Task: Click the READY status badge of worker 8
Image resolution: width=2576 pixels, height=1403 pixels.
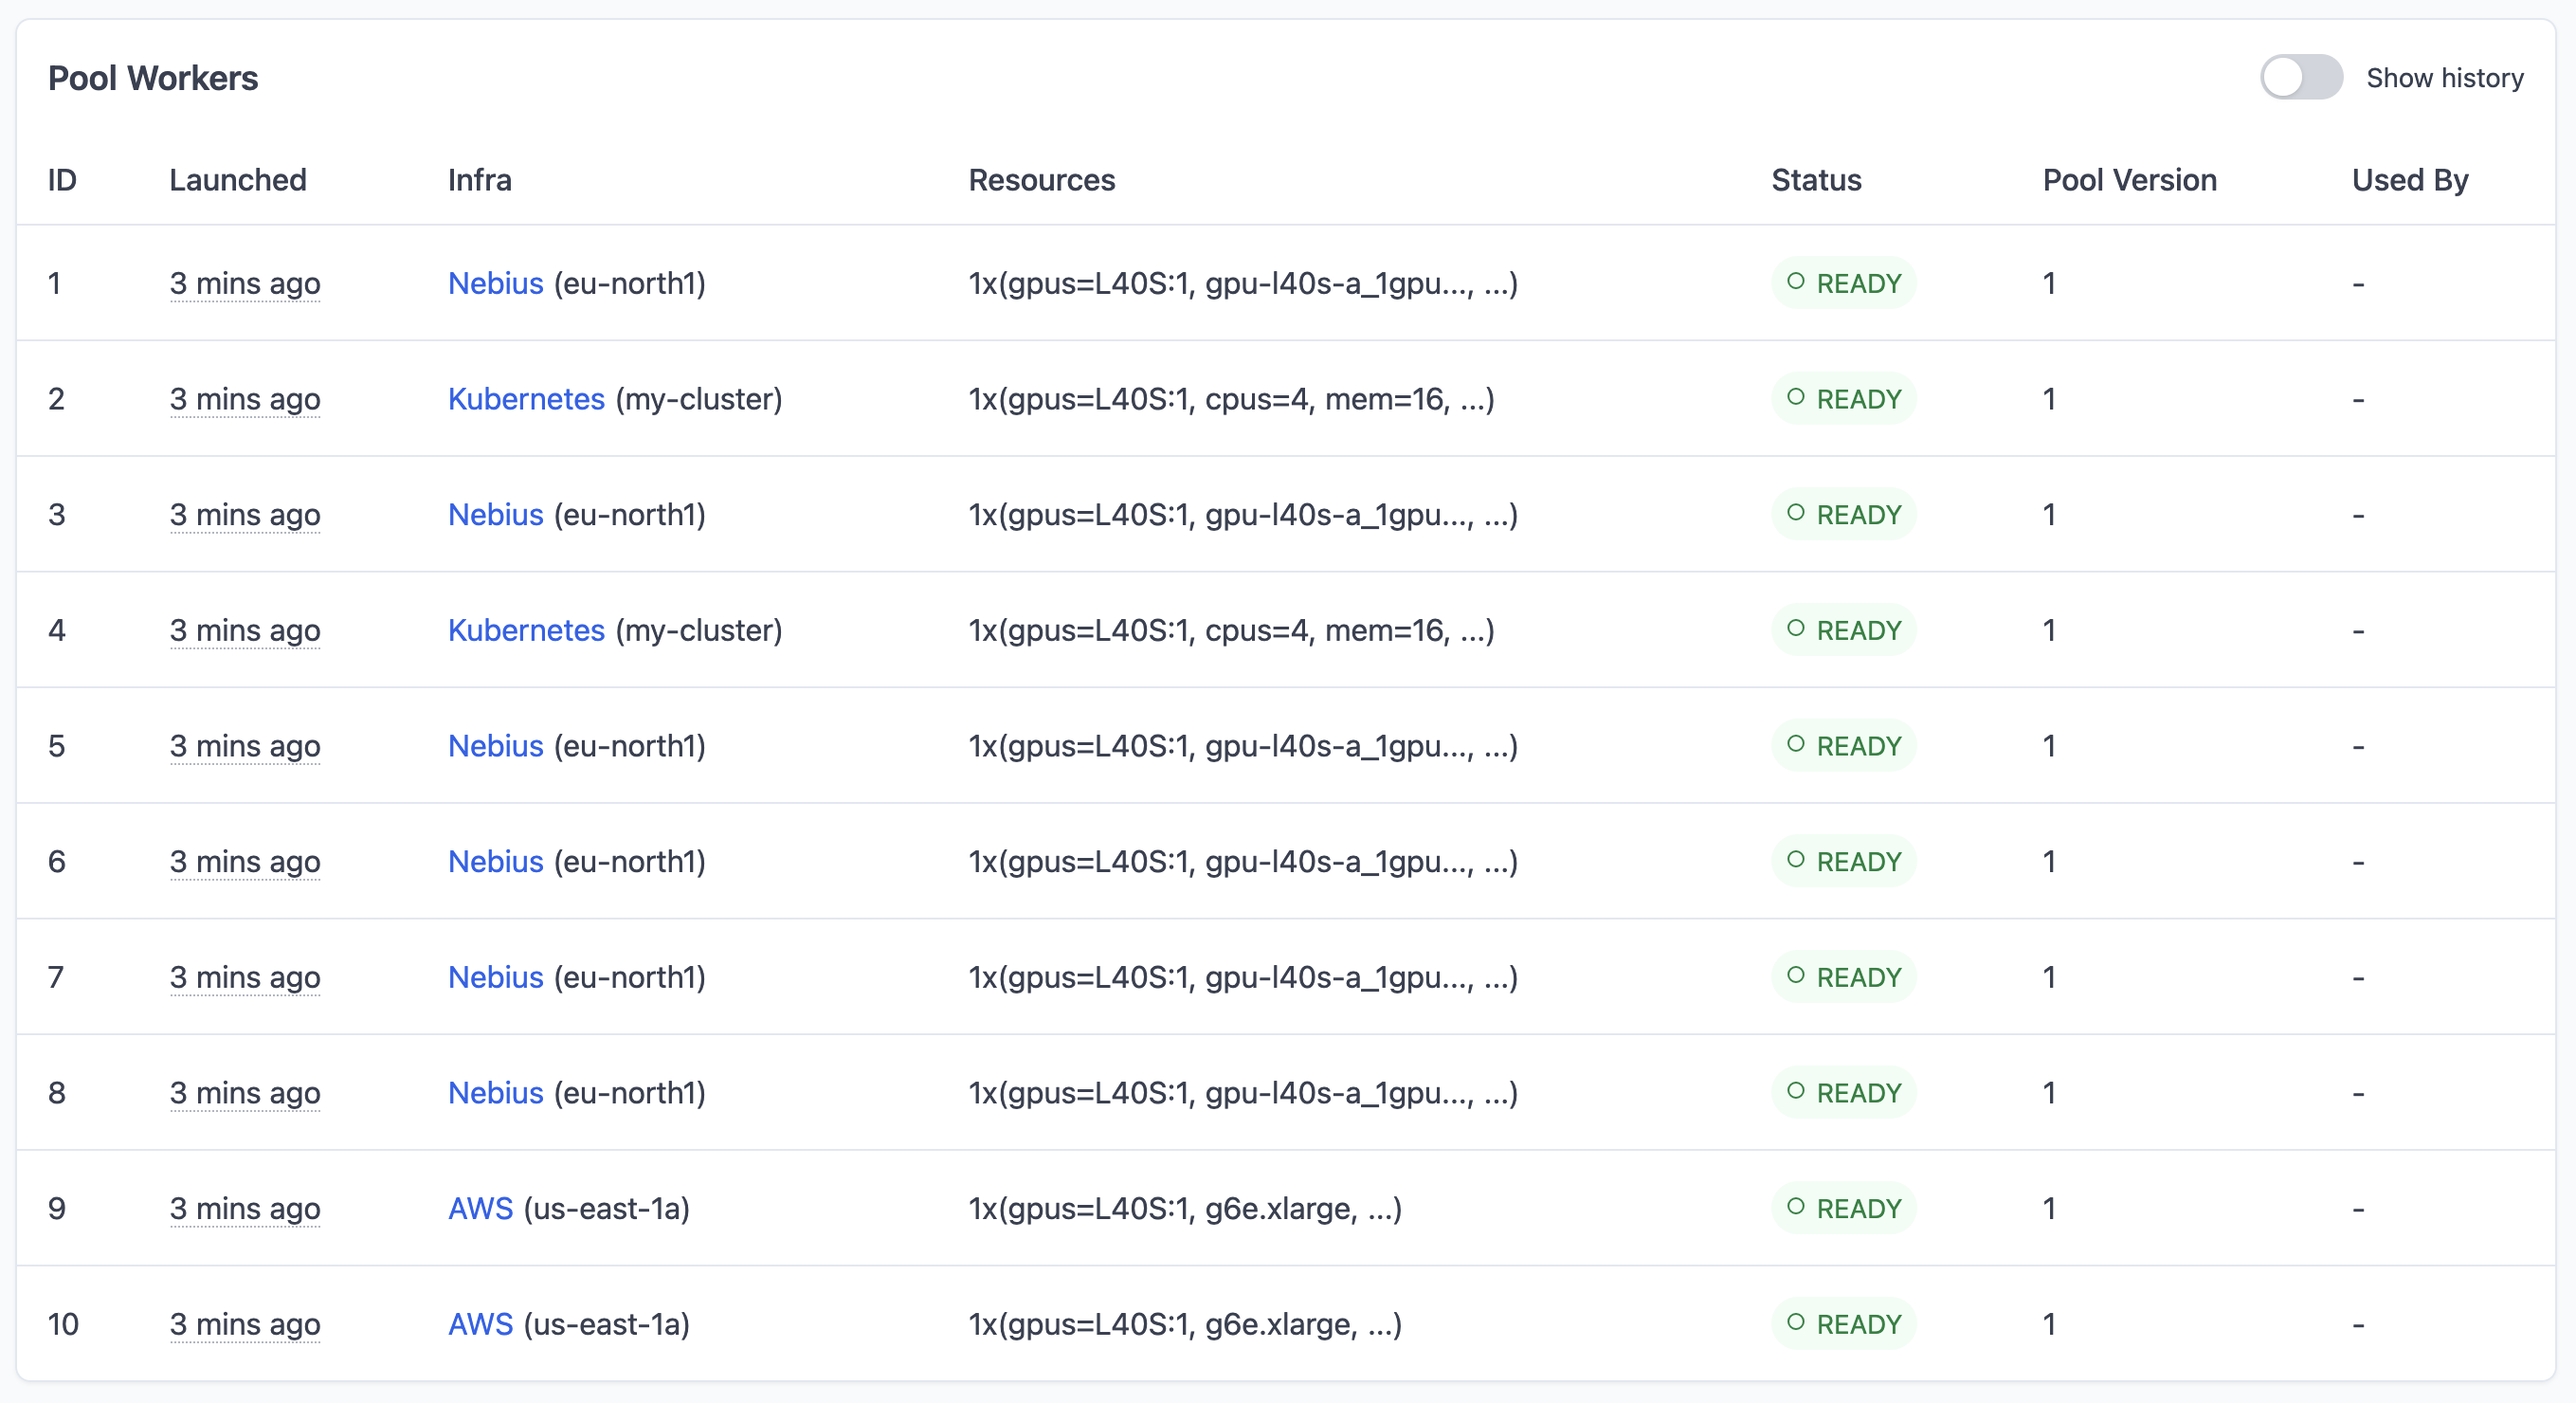Action: [x=1843, y=1093]
